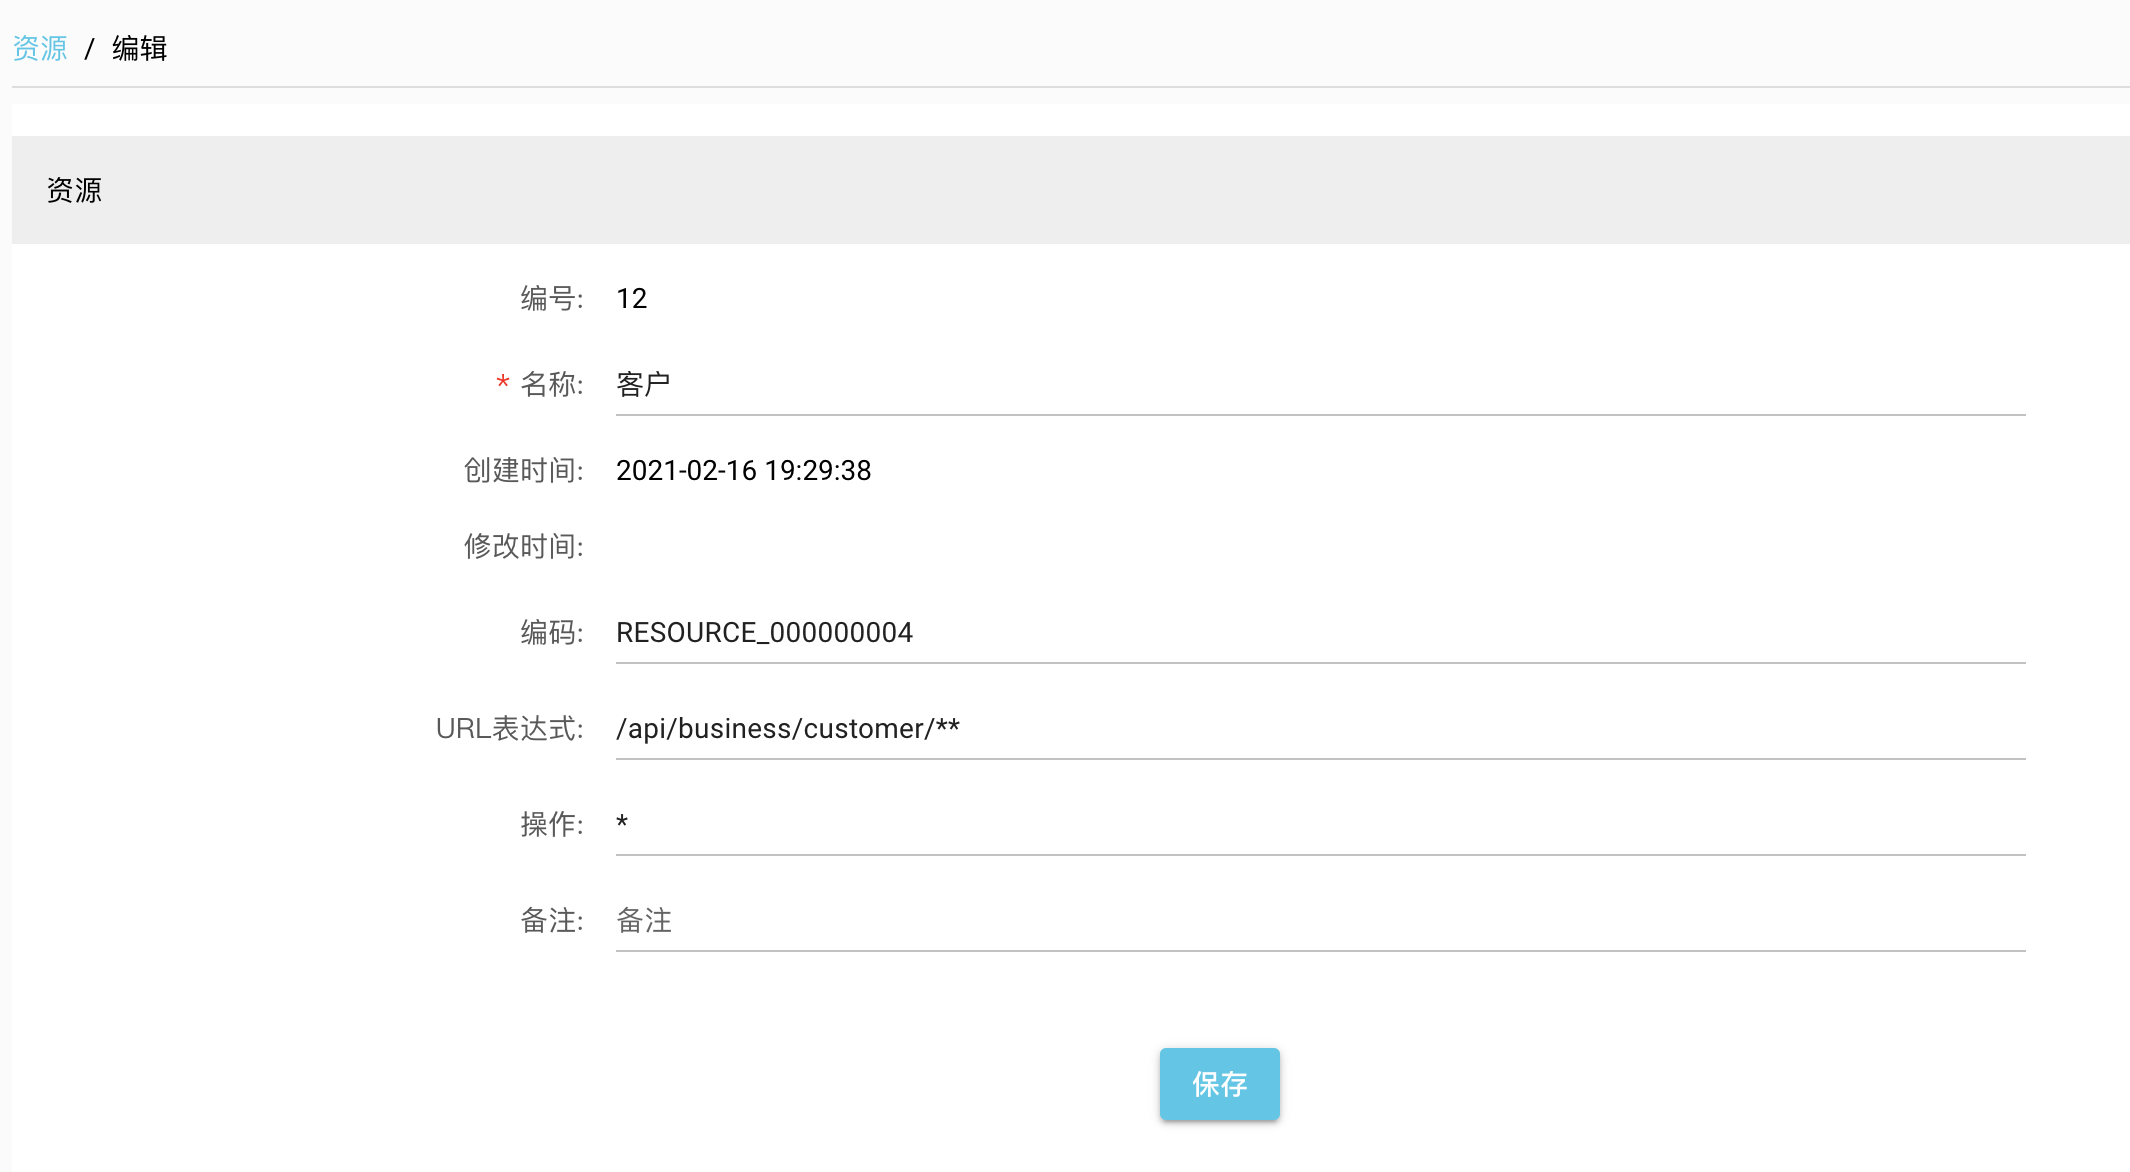
Task: Click the 编码 field label
Action: (551, 633)
